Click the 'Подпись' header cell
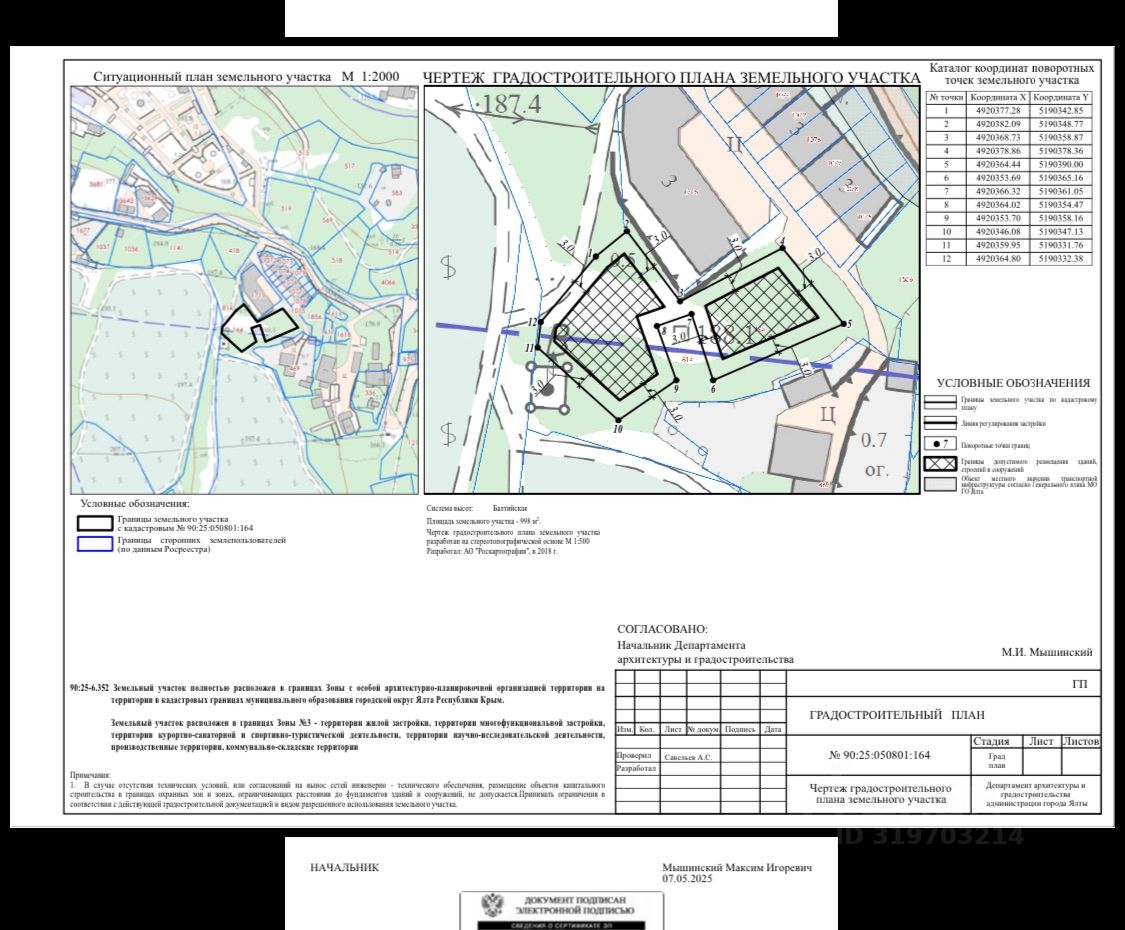1125x930 pixels. pyautogui.click(x=740, y=729)
